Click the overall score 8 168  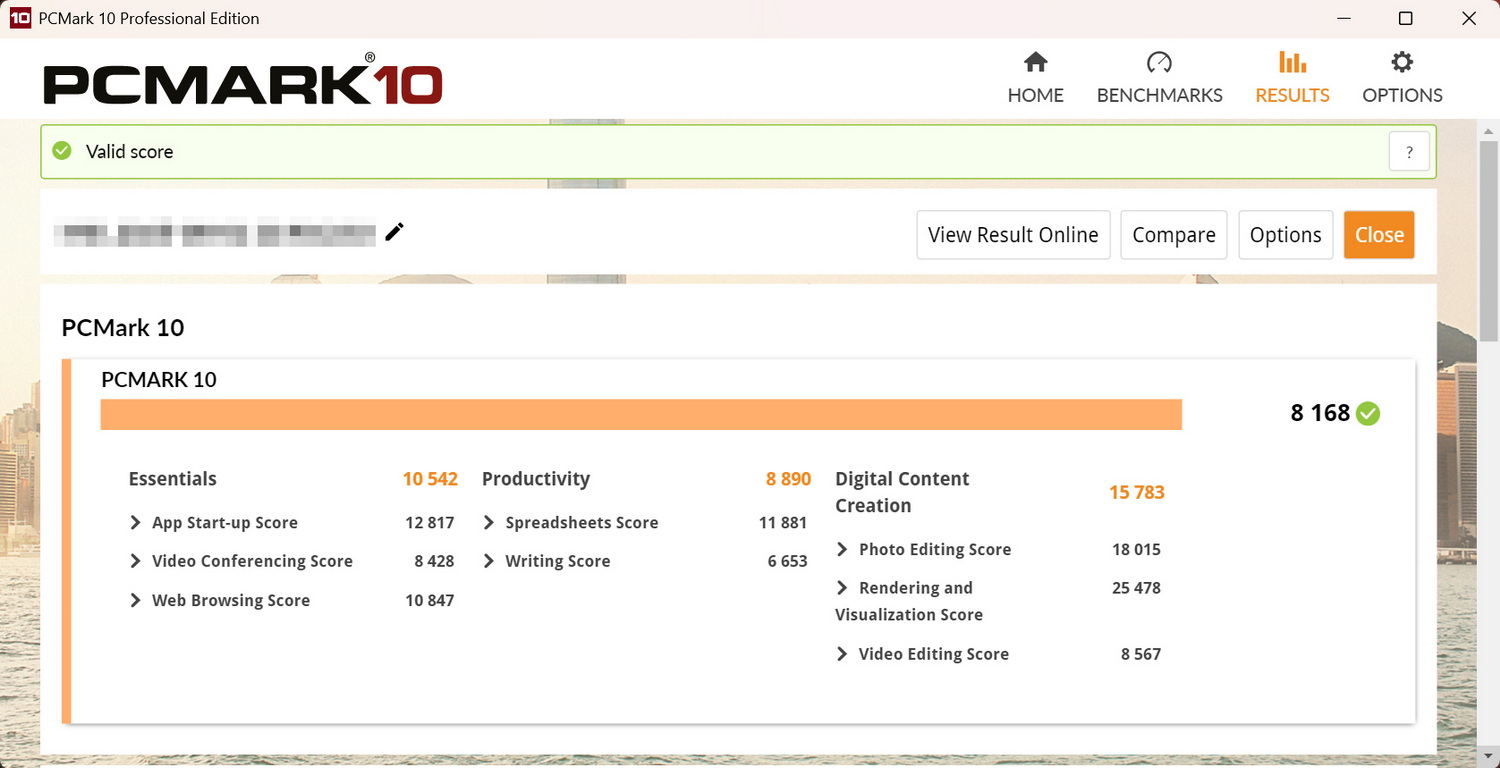point(1320,413)
